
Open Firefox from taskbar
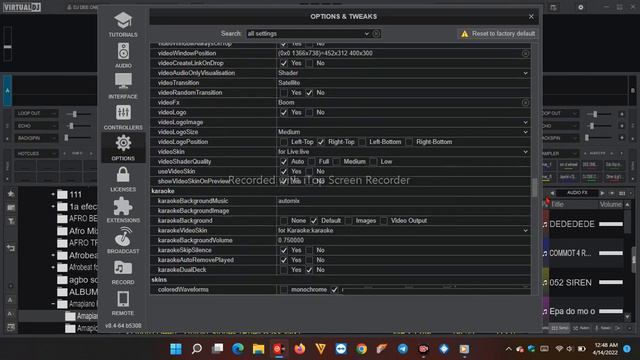(300, 349)
